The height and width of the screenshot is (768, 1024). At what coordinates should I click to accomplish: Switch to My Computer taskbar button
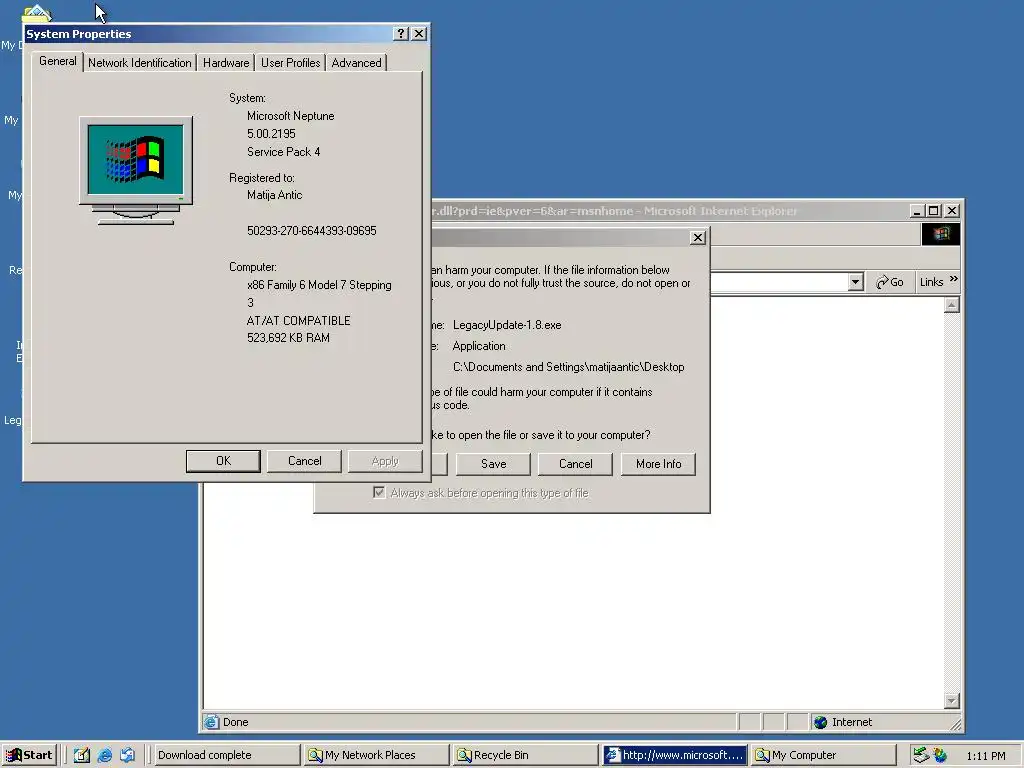click(823, 755)
